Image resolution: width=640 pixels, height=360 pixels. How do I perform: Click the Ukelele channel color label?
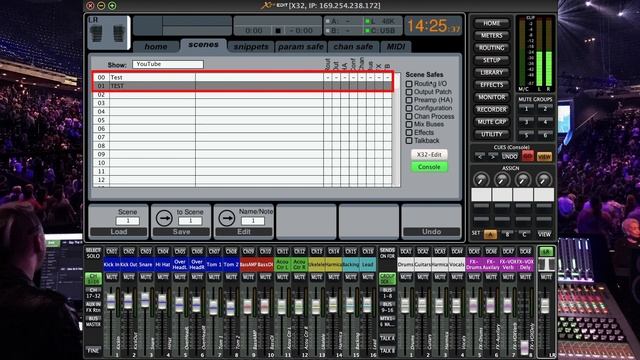(317, 264)
